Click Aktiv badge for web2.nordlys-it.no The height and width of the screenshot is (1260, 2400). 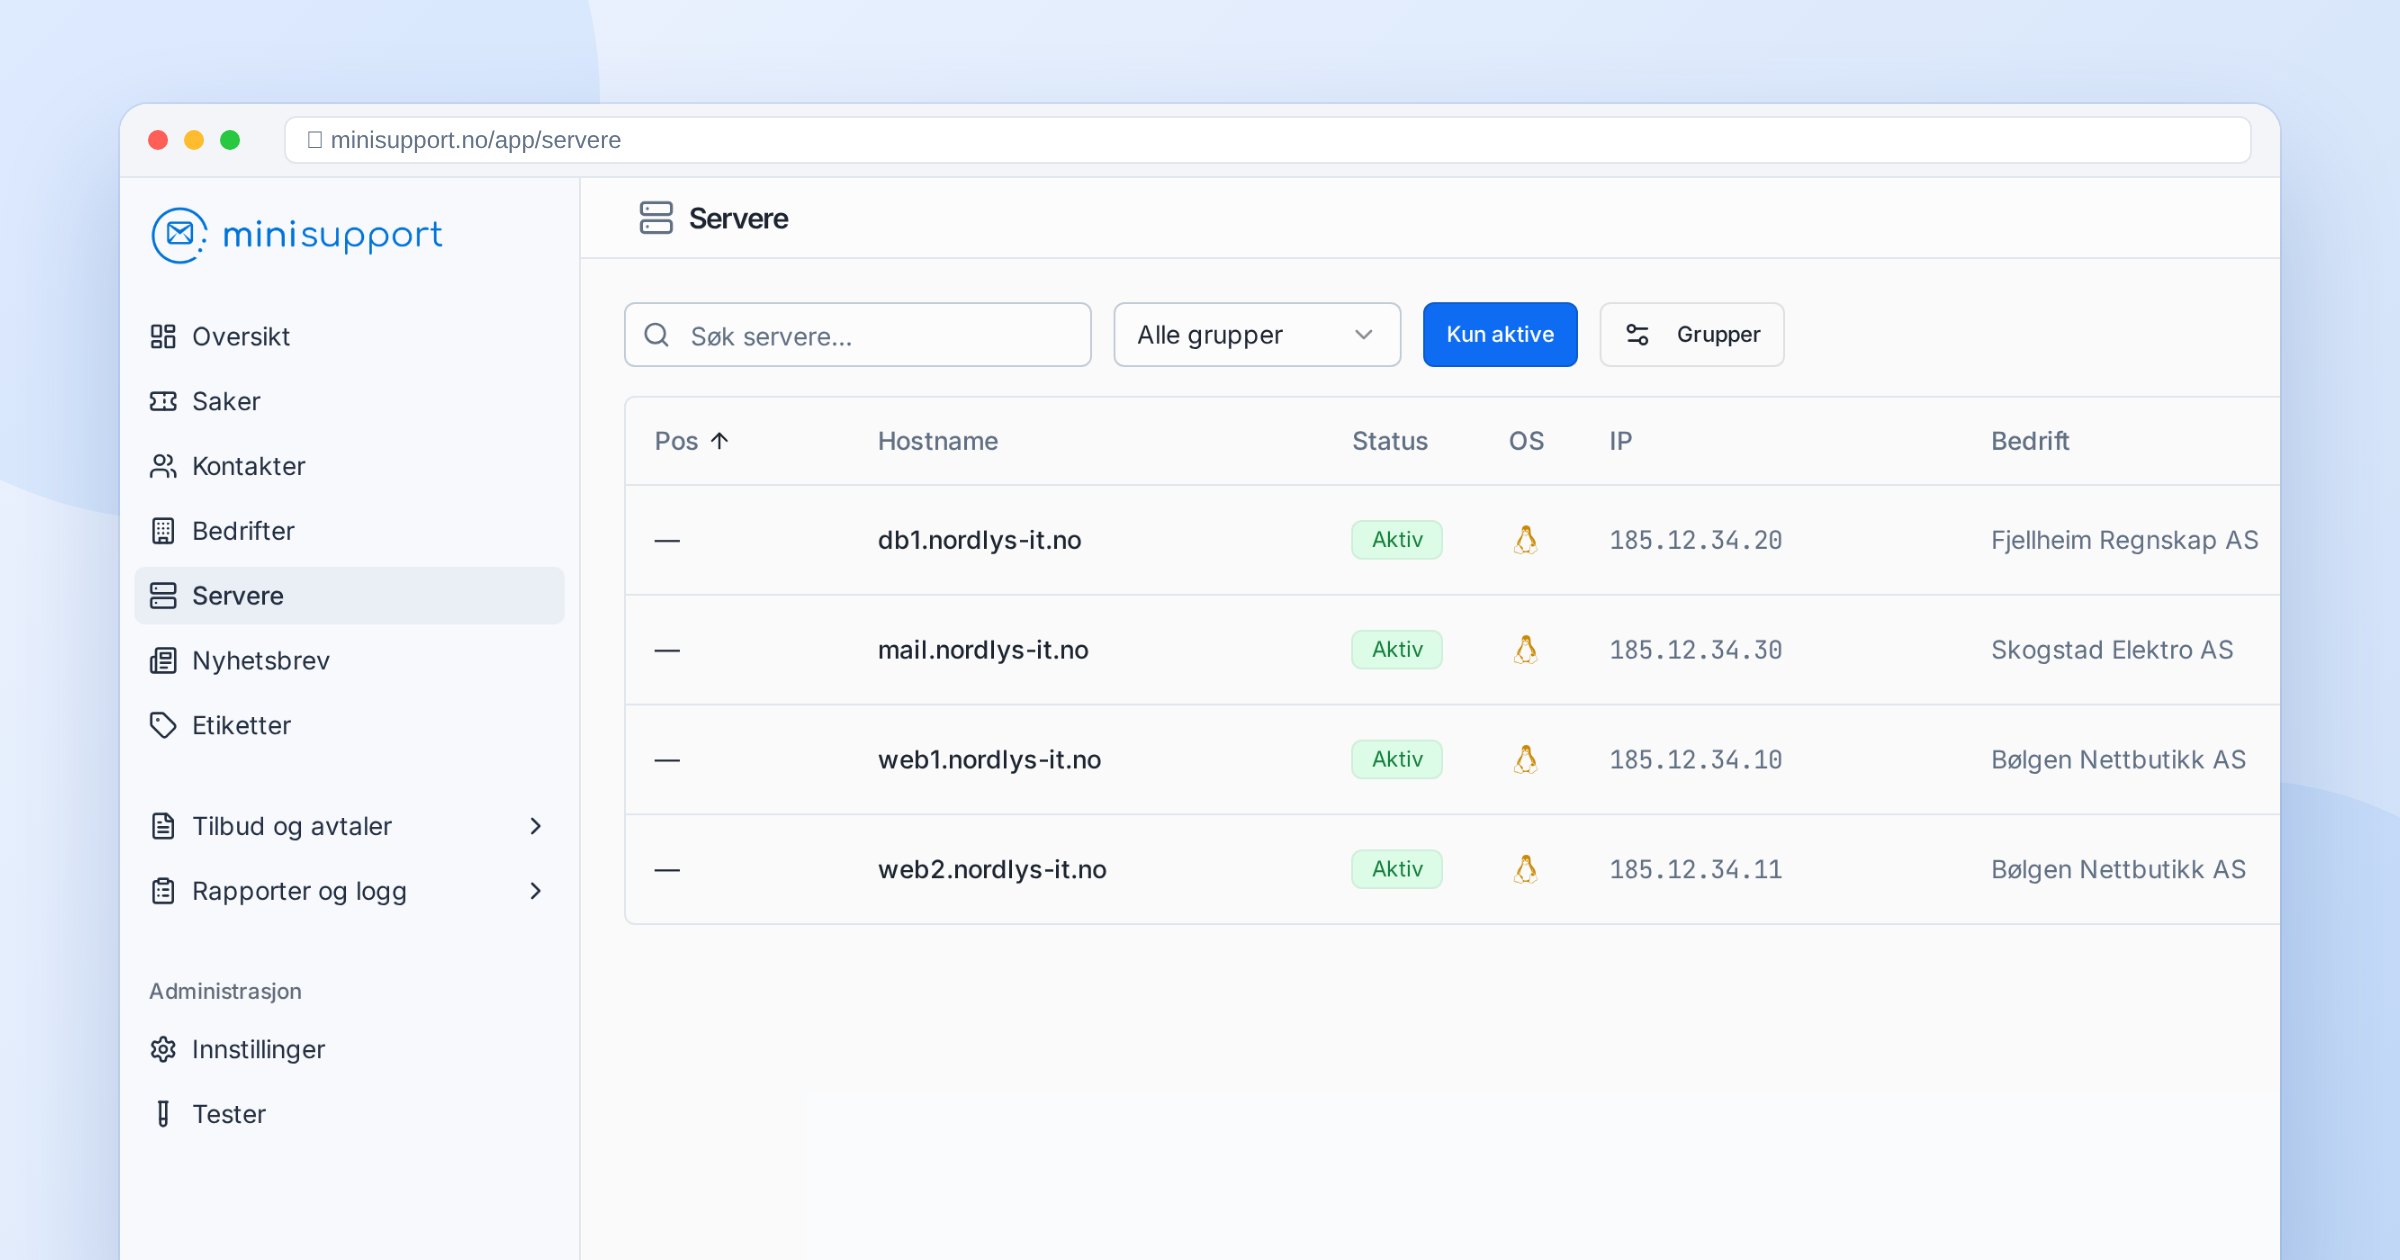point(1397,869)
